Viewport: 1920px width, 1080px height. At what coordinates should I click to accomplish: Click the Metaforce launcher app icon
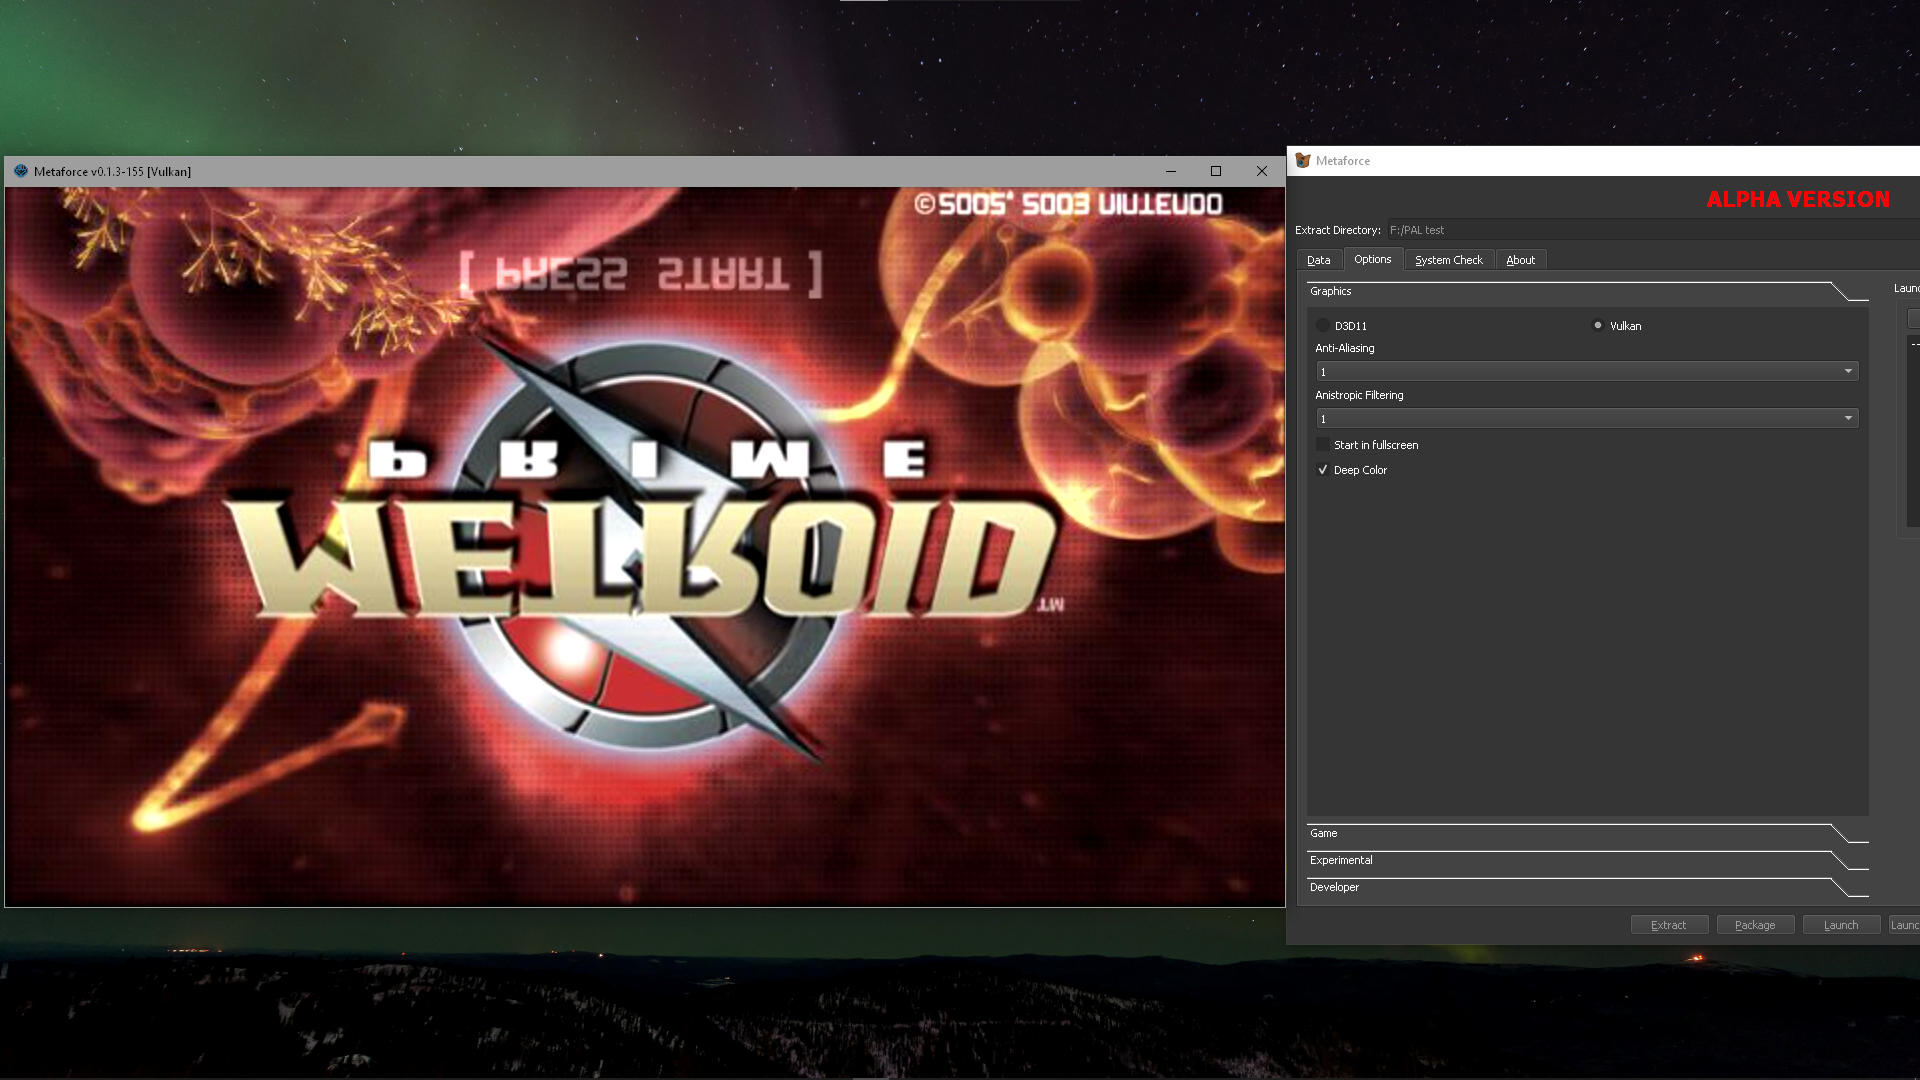pos(1302,160)
